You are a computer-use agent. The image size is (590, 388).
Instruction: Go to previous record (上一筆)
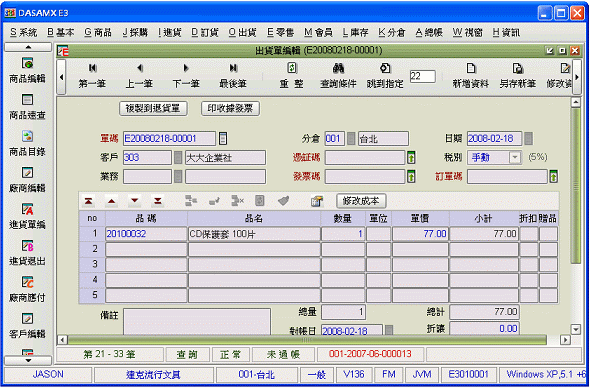(139, 76)
